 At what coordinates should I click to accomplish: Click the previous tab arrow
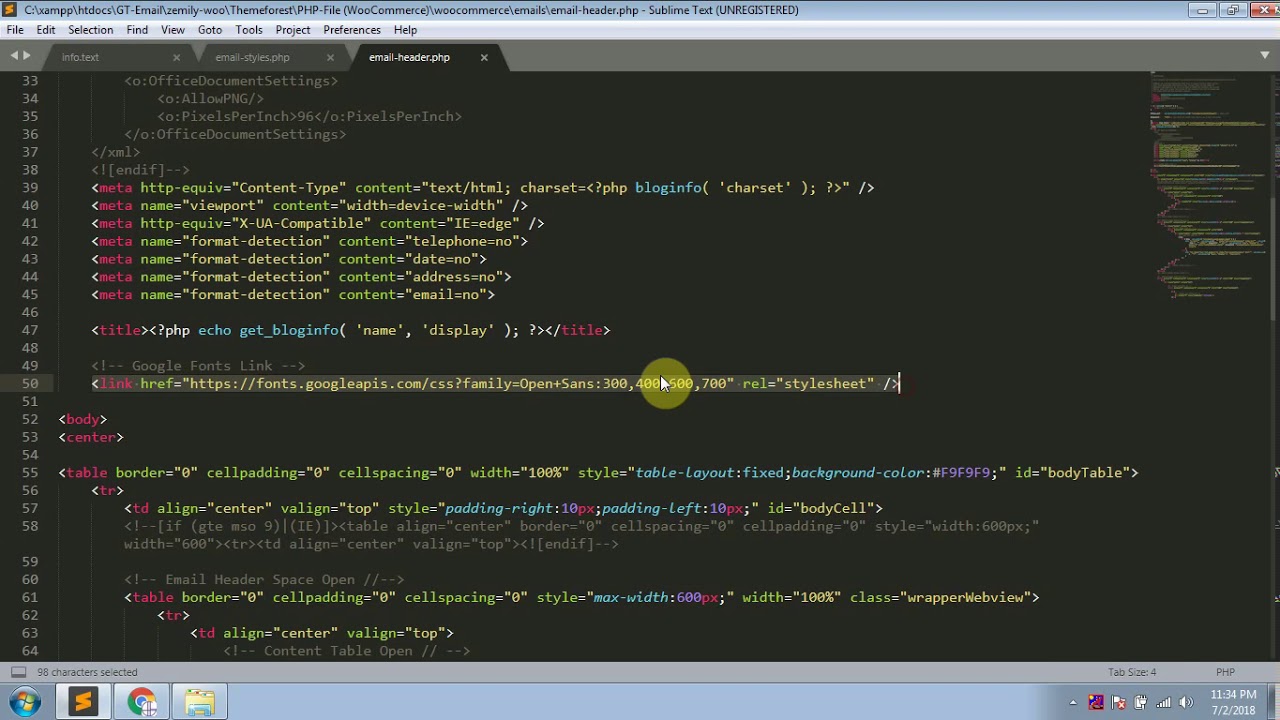coord(12,56)
